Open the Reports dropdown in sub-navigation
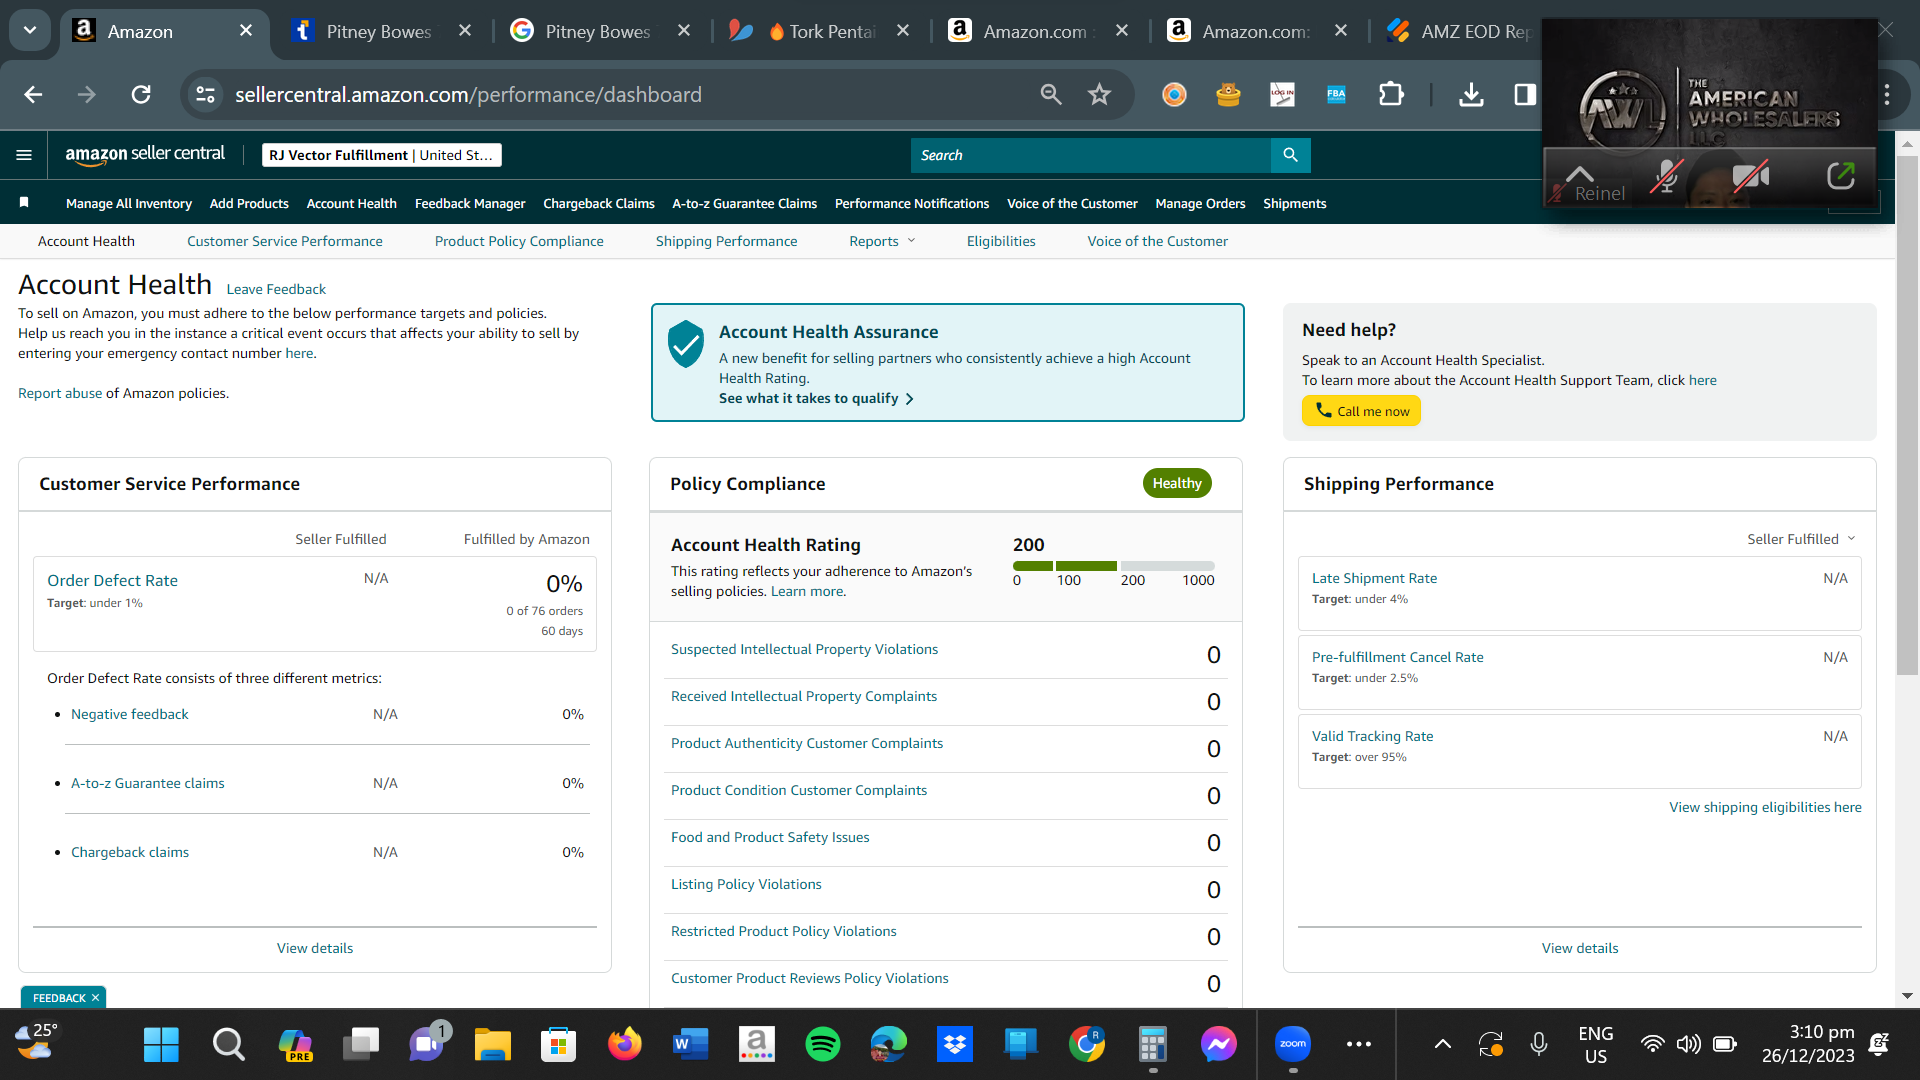This screenshot has height=1080, width=1920. [882, 241]
